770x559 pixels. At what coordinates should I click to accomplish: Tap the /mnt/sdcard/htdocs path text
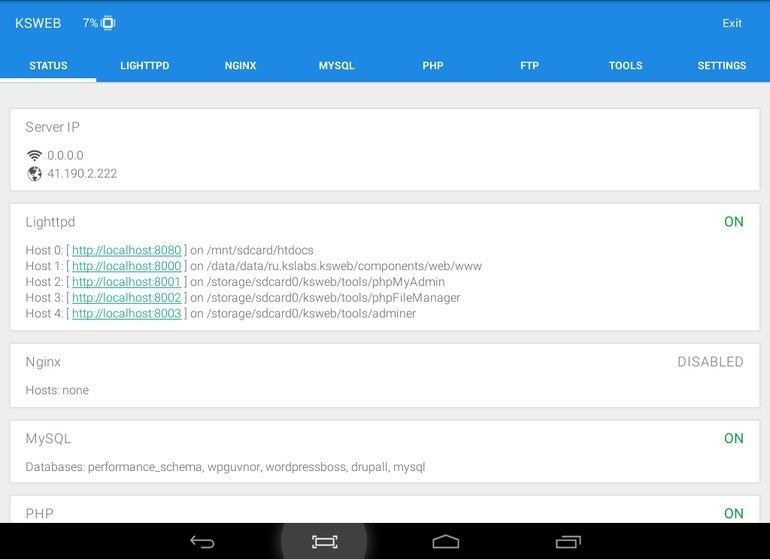[x=260, y=250]
